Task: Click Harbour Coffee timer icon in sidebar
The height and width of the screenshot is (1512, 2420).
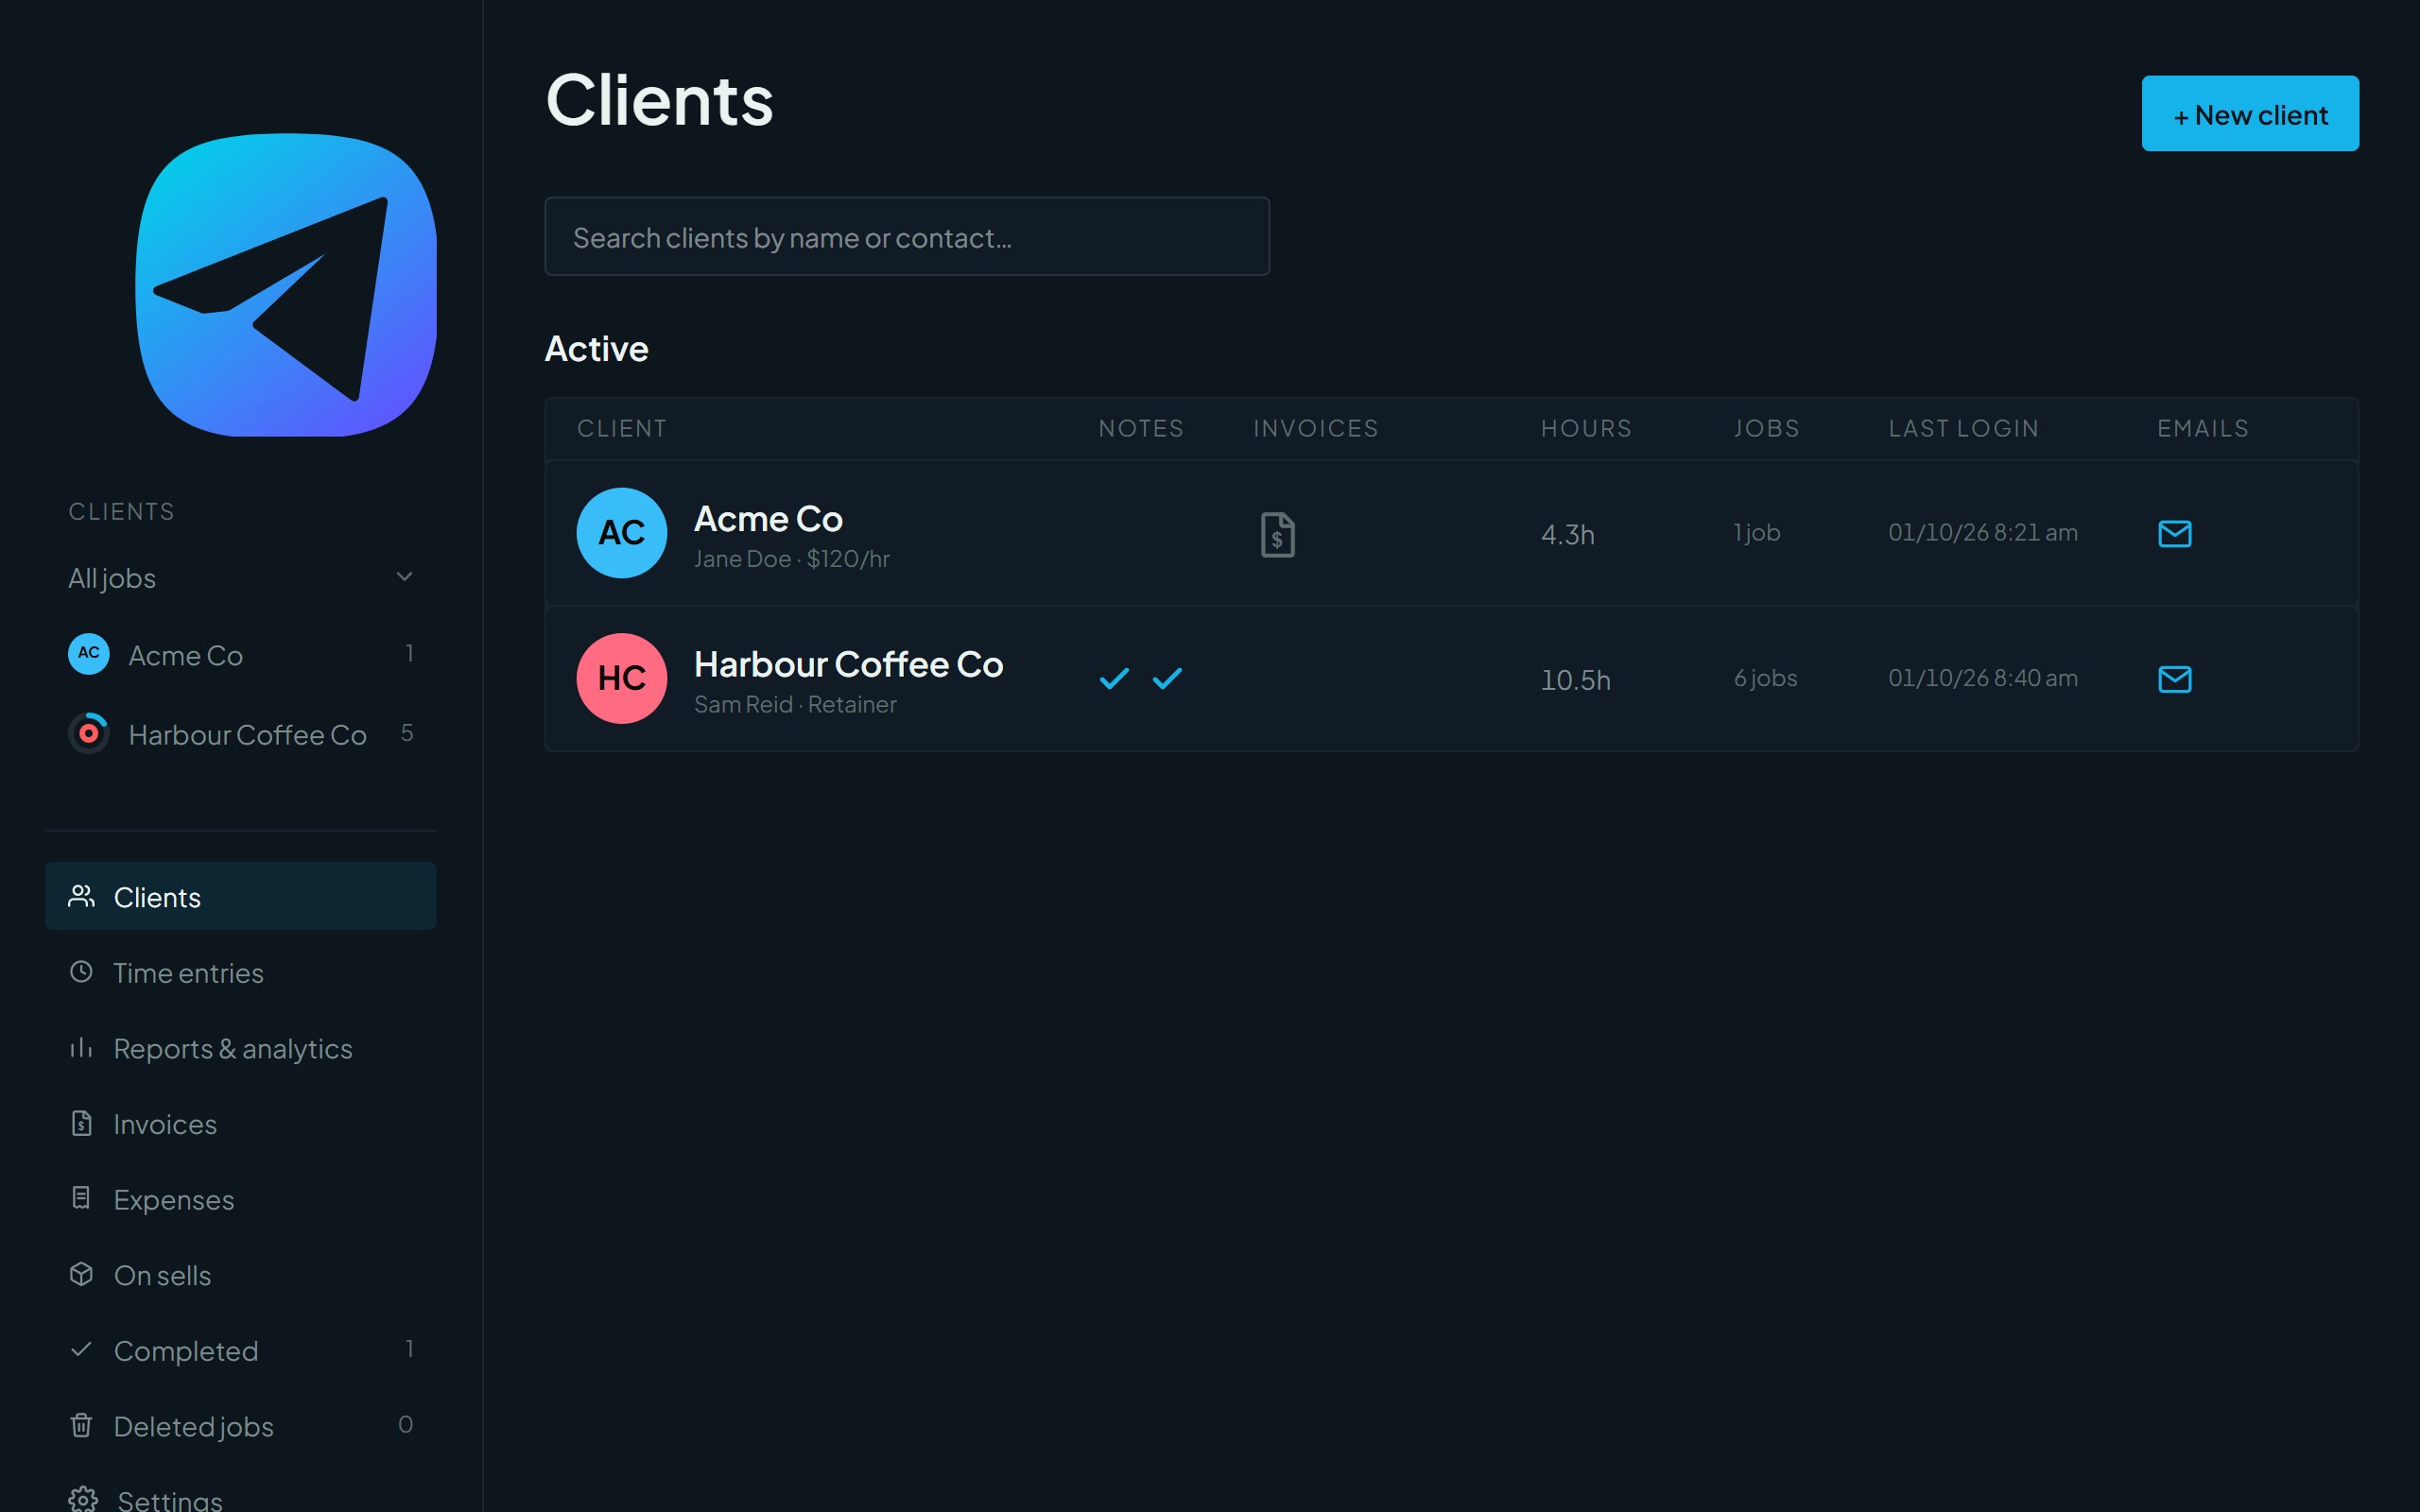Action: [x=89, y=733]
